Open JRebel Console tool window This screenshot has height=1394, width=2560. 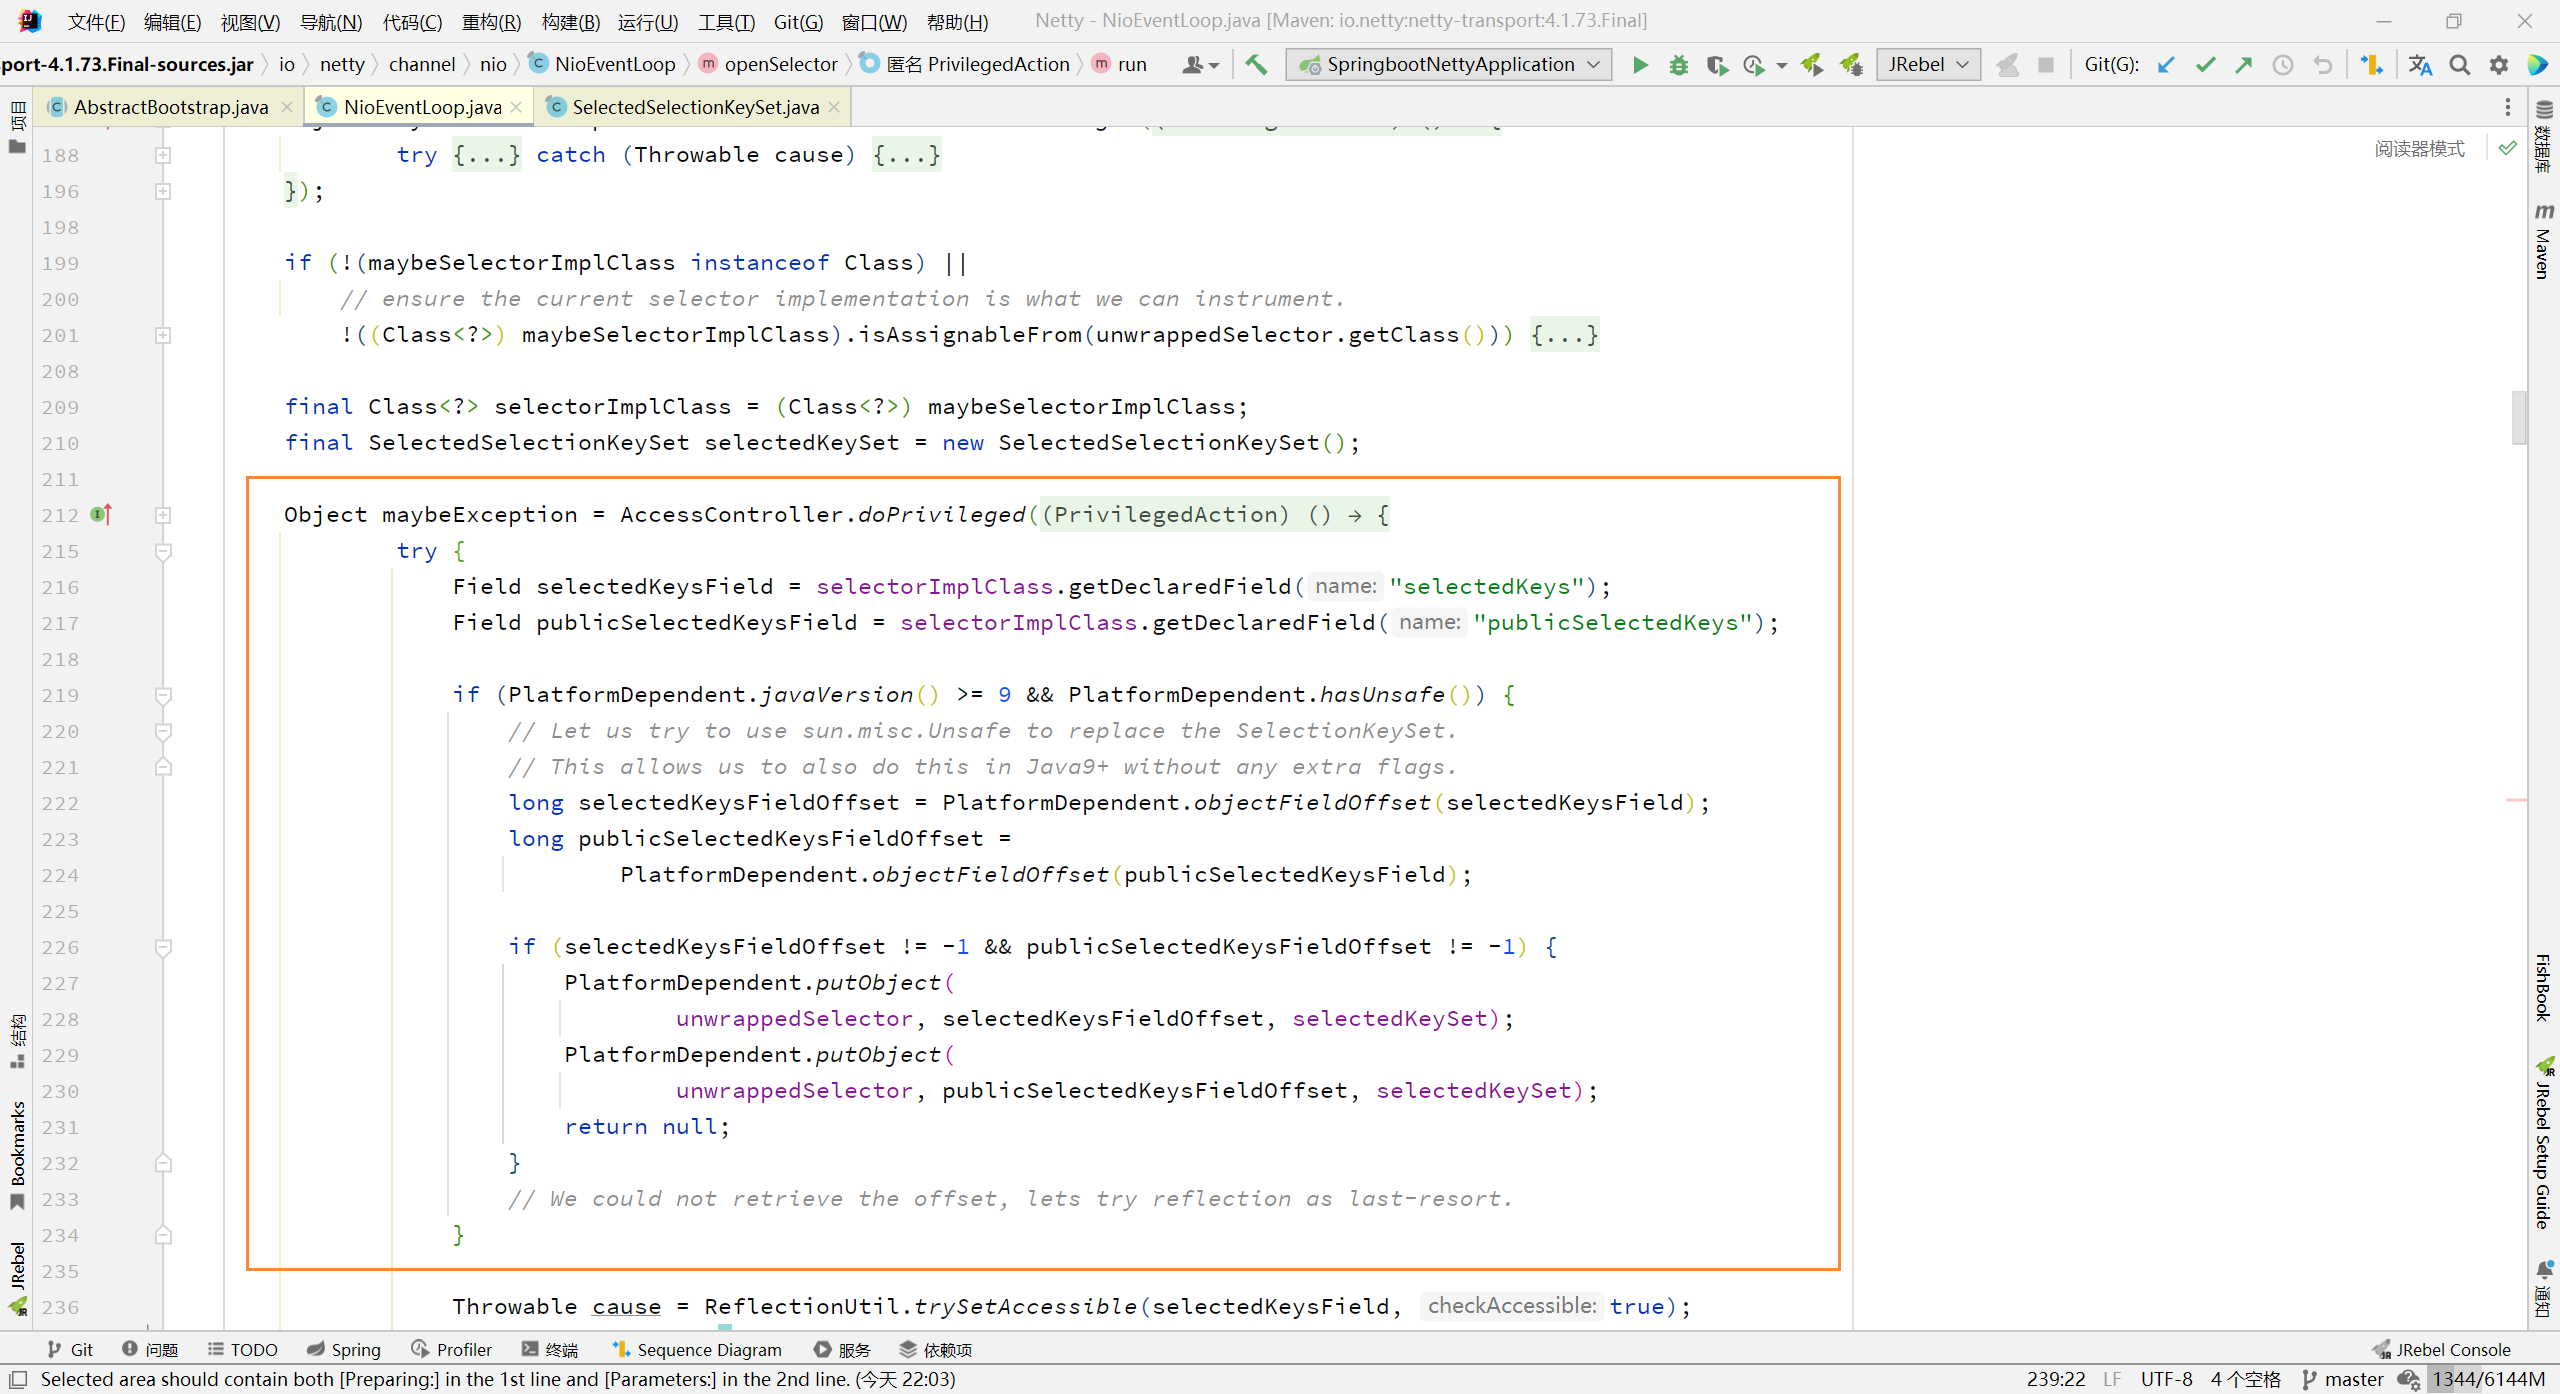point(2442,1349)
